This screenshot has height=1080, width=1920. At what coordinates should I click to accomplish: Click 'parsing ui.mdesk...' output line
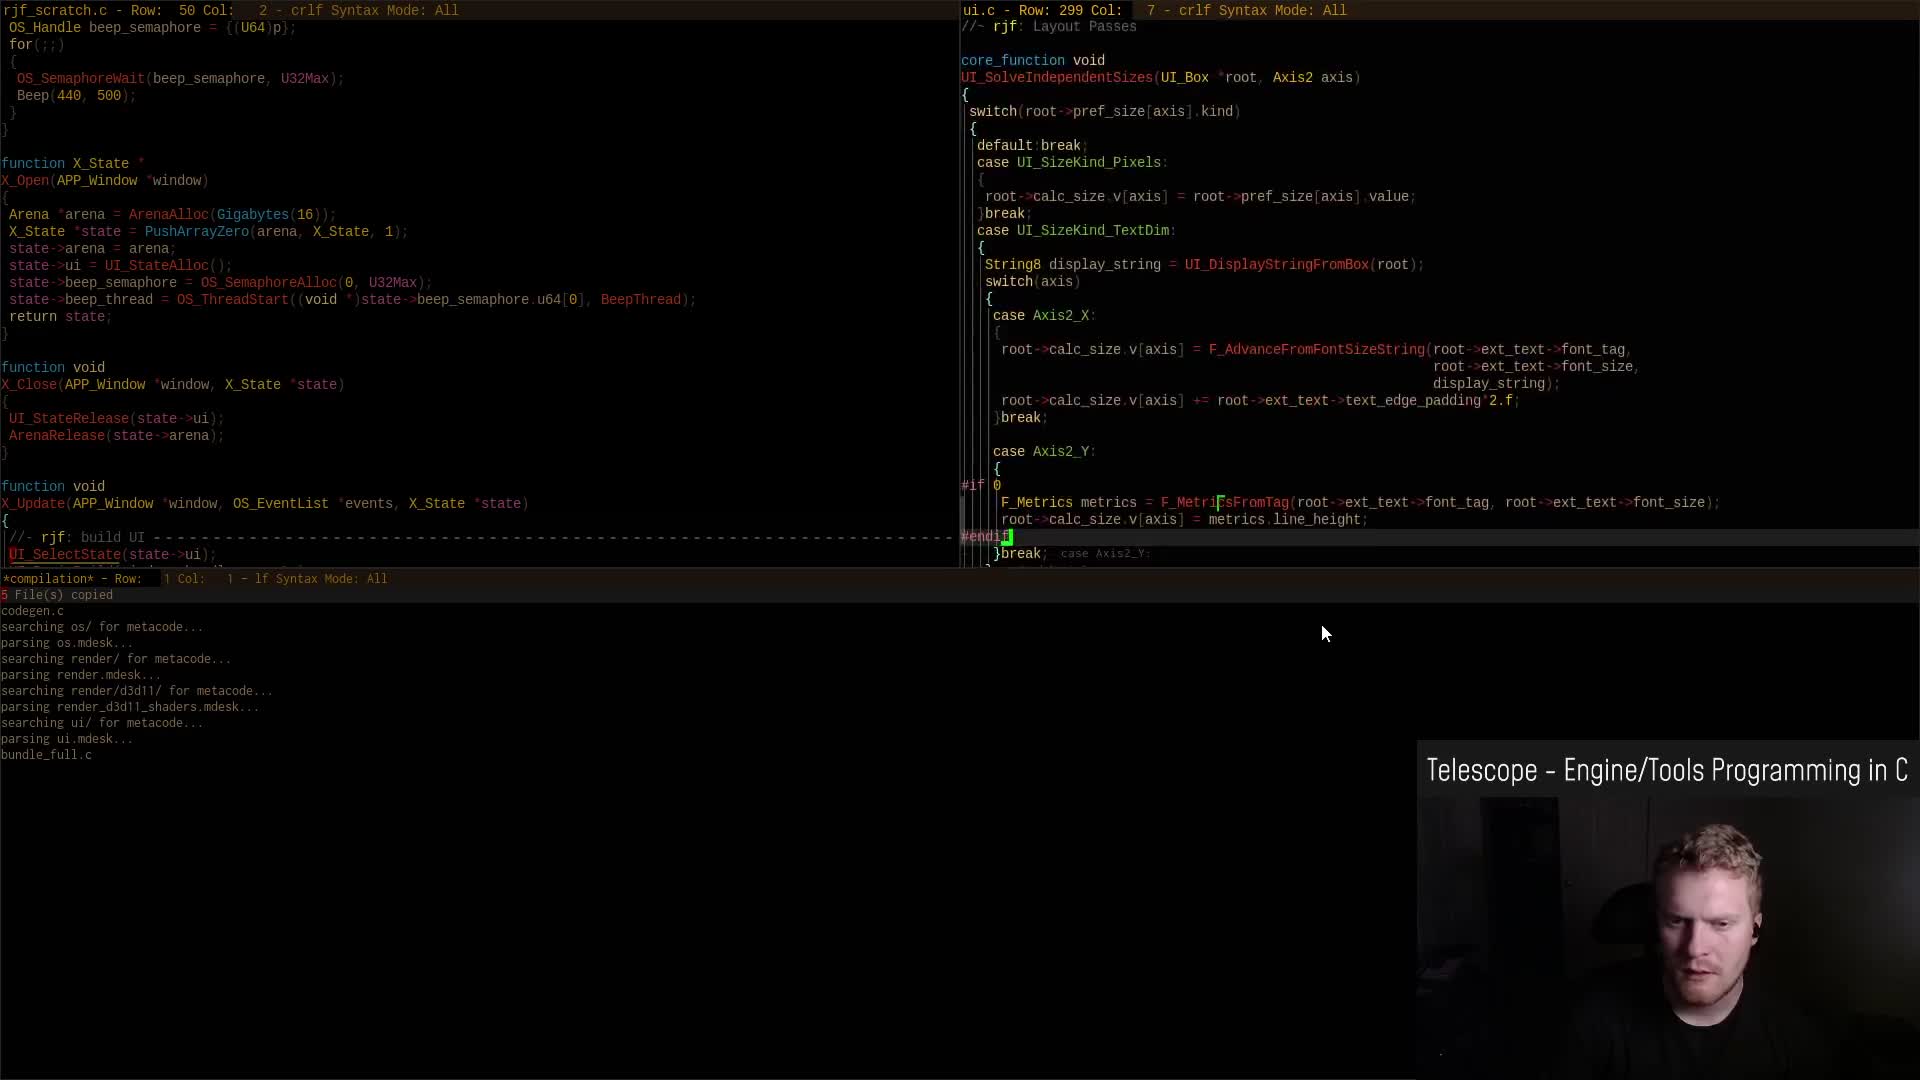point(67,738)
